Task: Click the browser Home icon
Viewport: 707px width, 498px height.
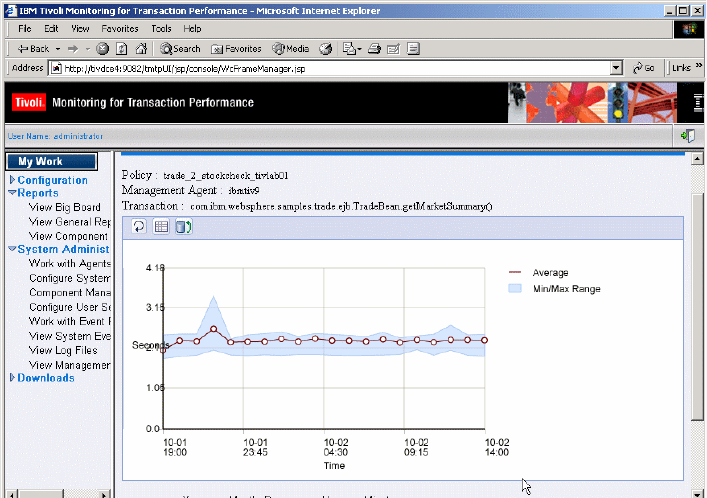Action: tap(142, 49)
